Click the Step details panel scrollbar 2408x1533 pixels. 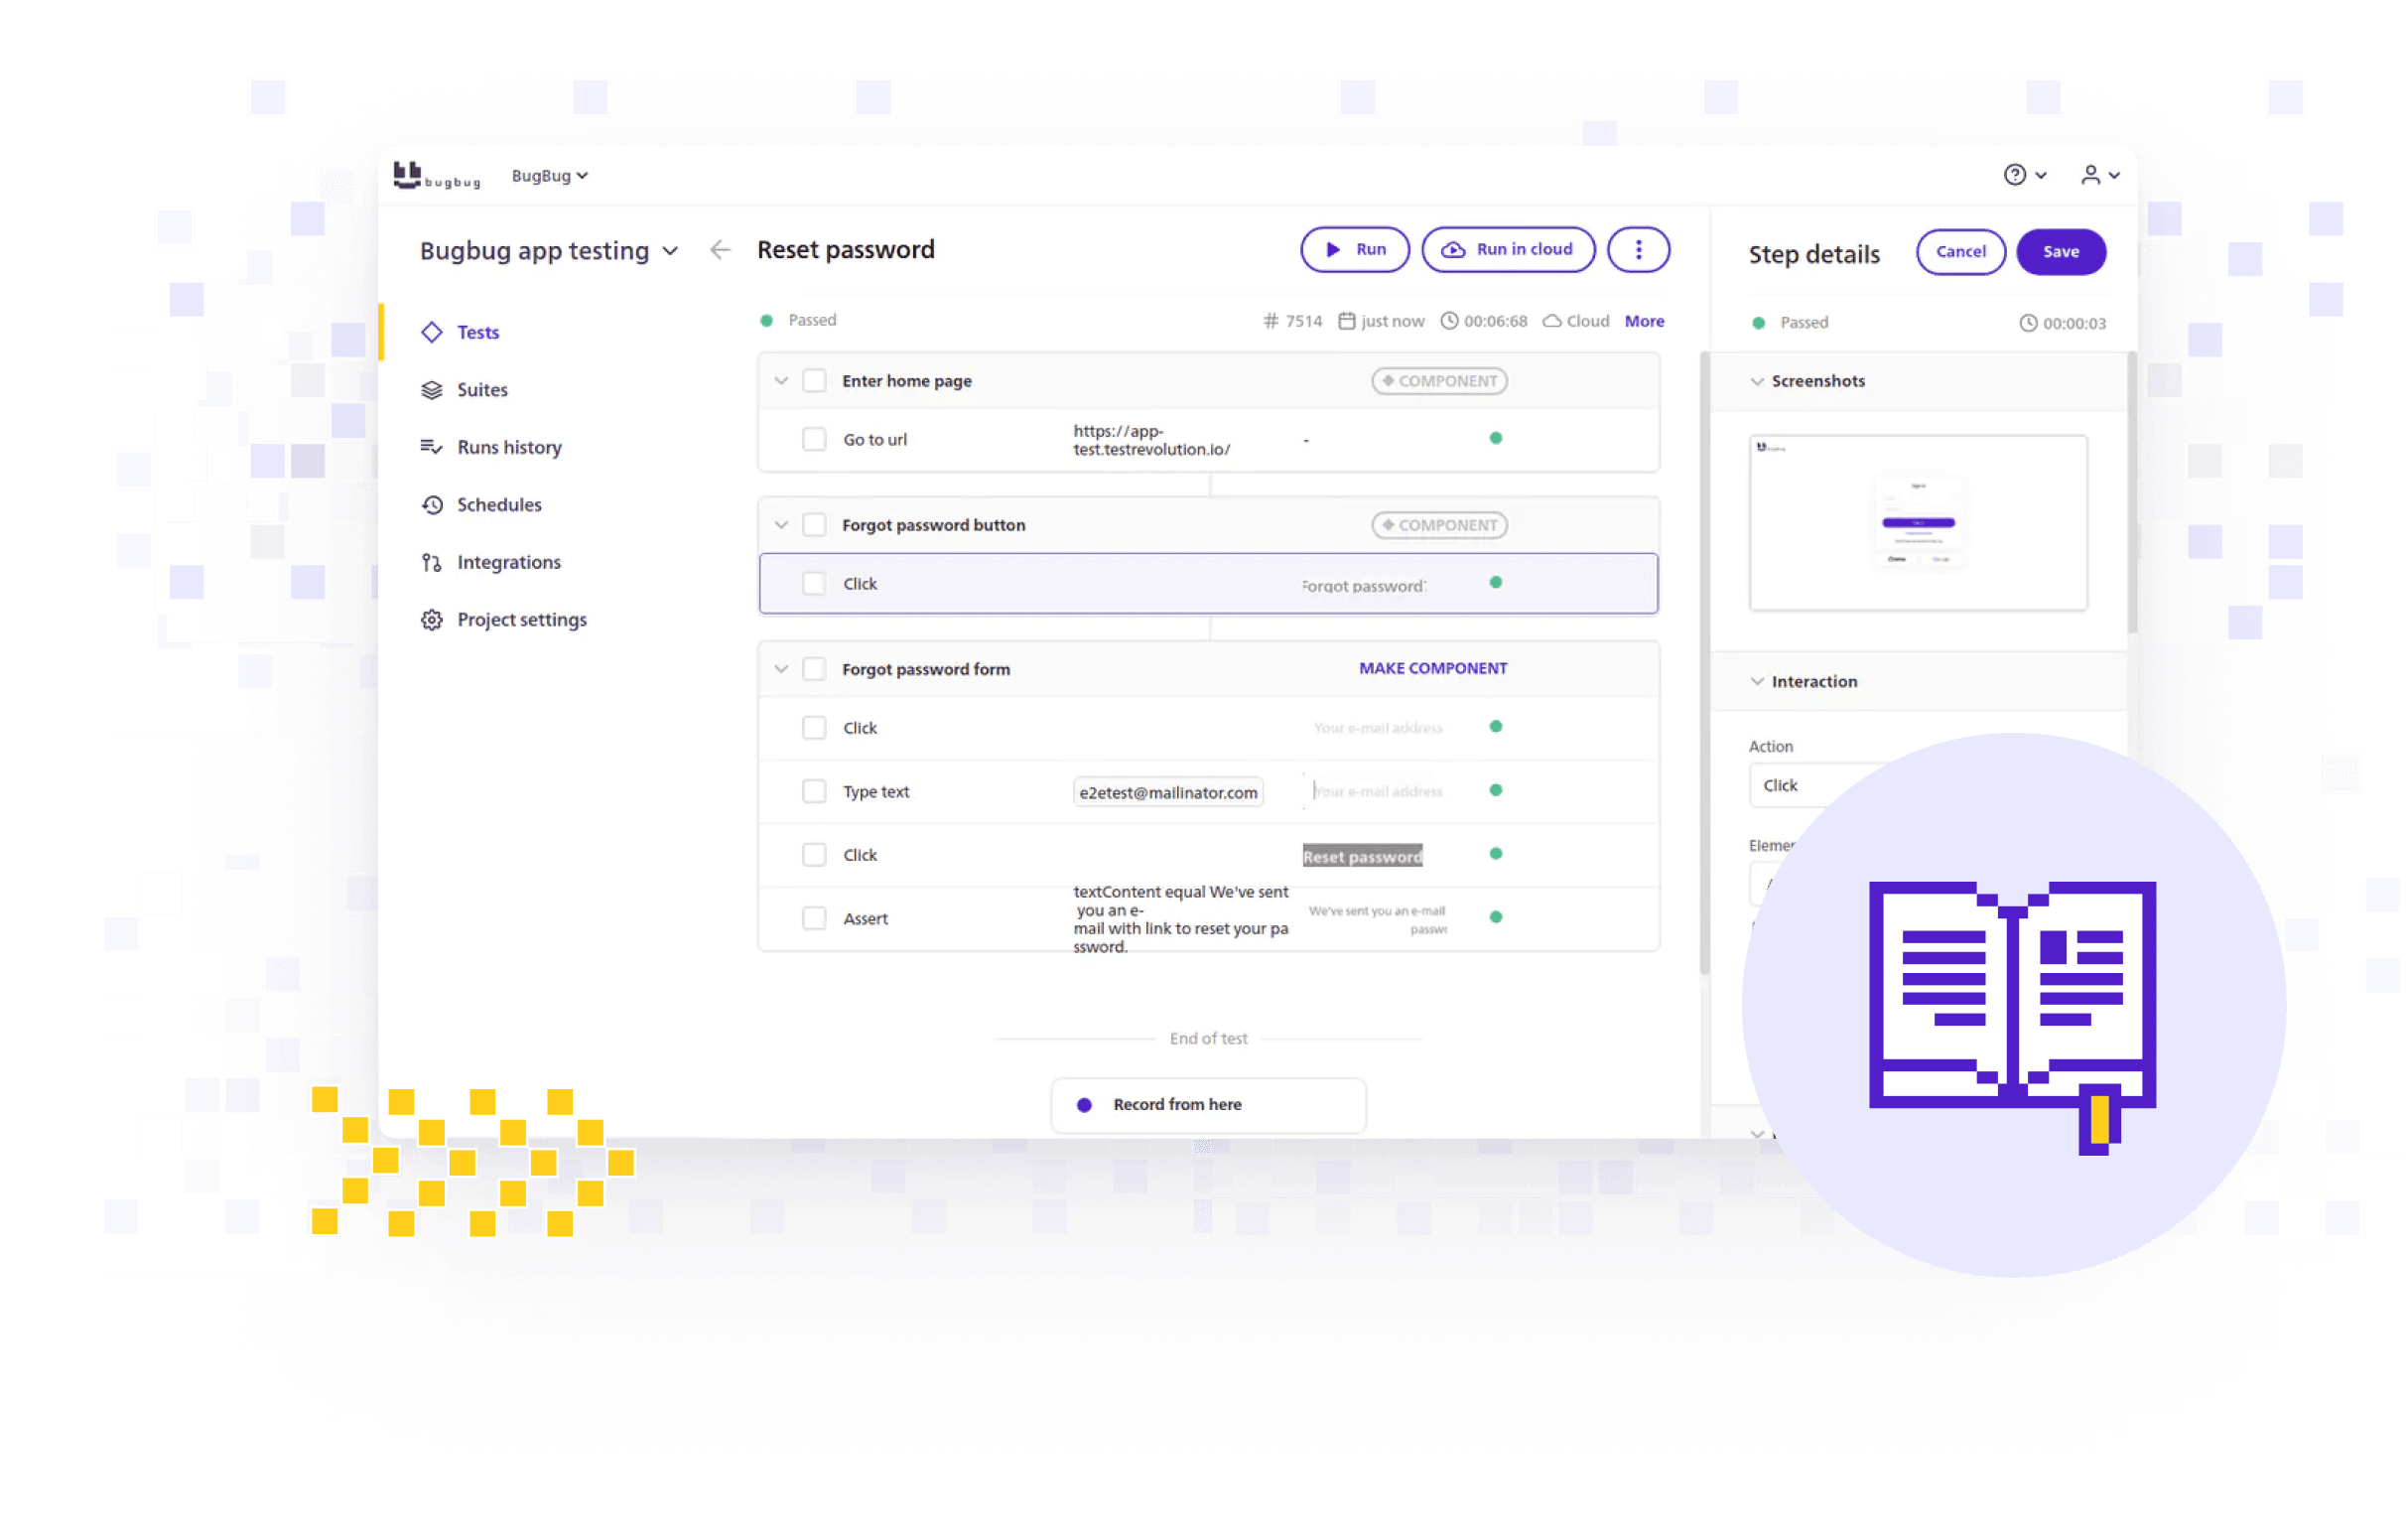tap(2132, 492)
